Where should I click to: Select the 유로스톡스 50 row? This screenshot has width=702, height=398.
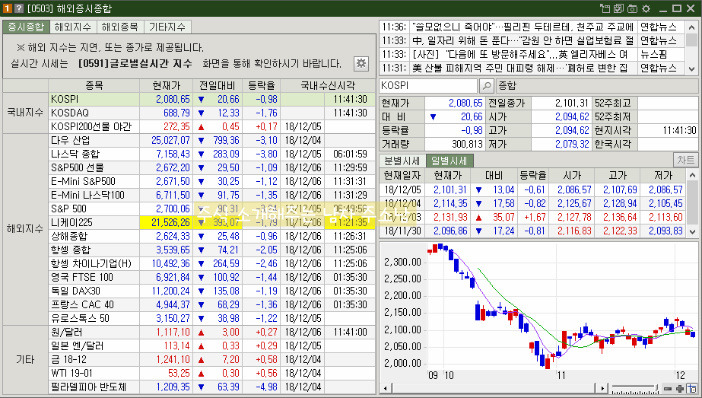click(x=212, y=318)
